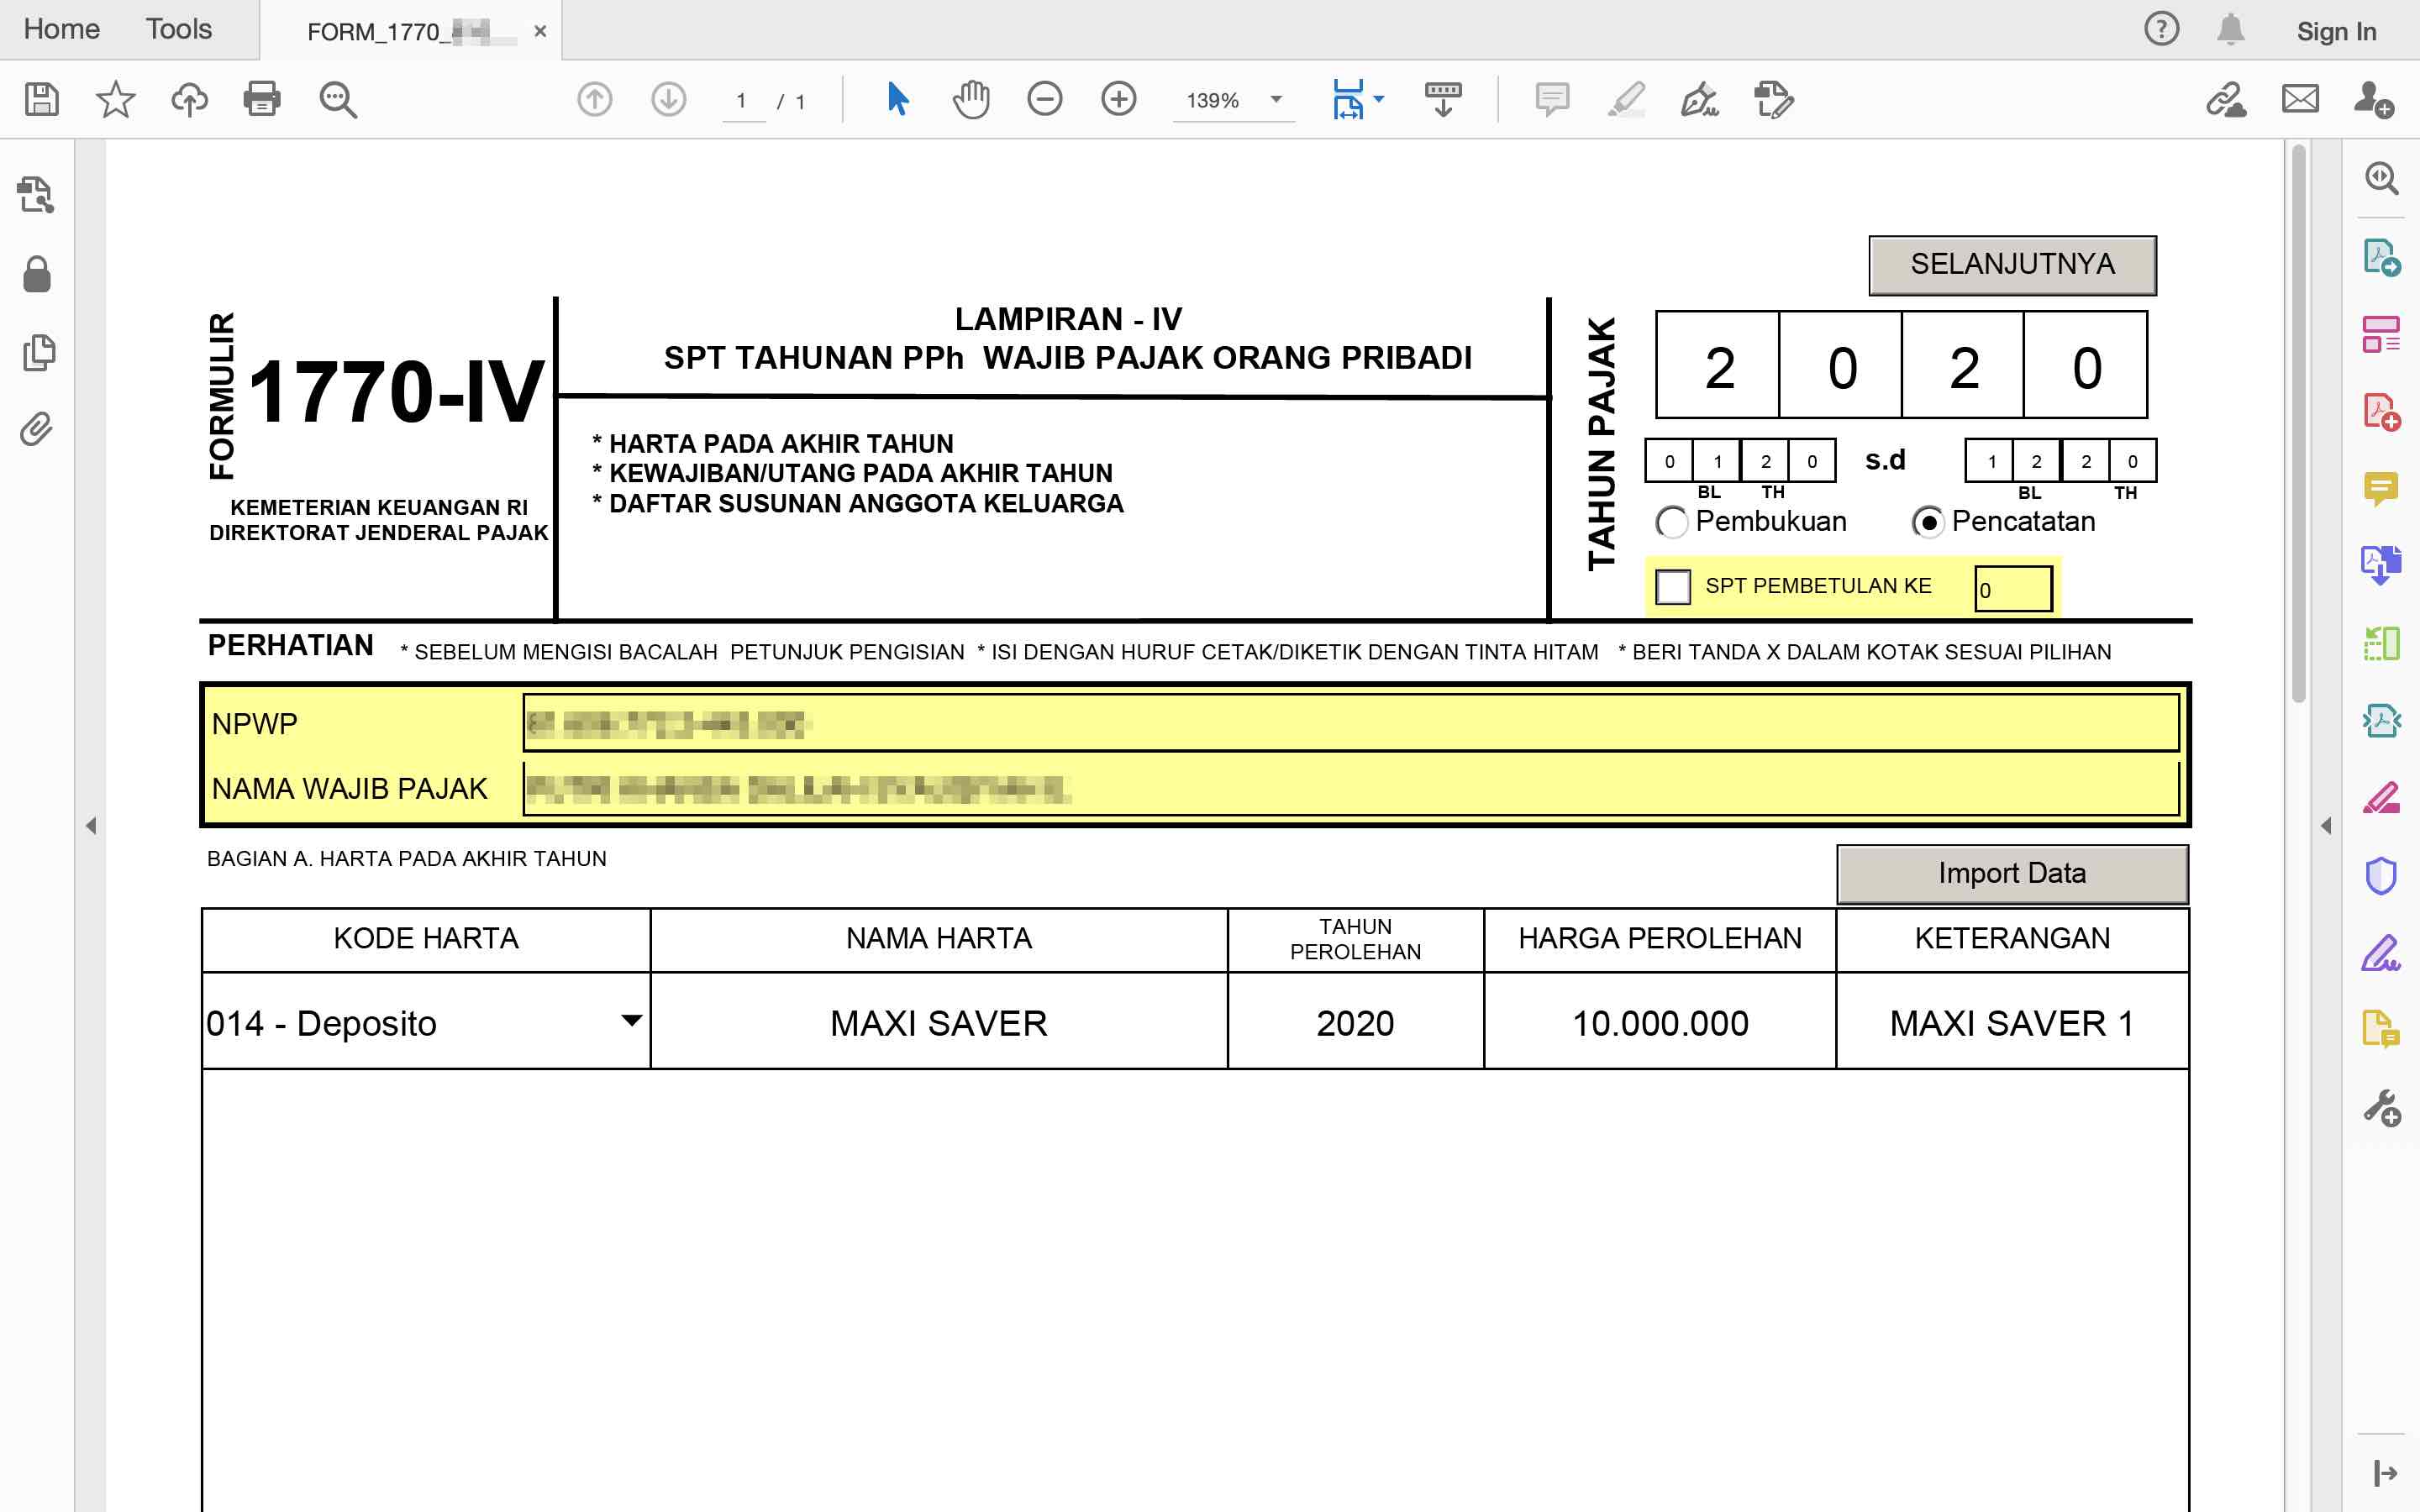The image size is (2420, 1512).
Task: Switch to the Tools tab
Action: [178, 29]
